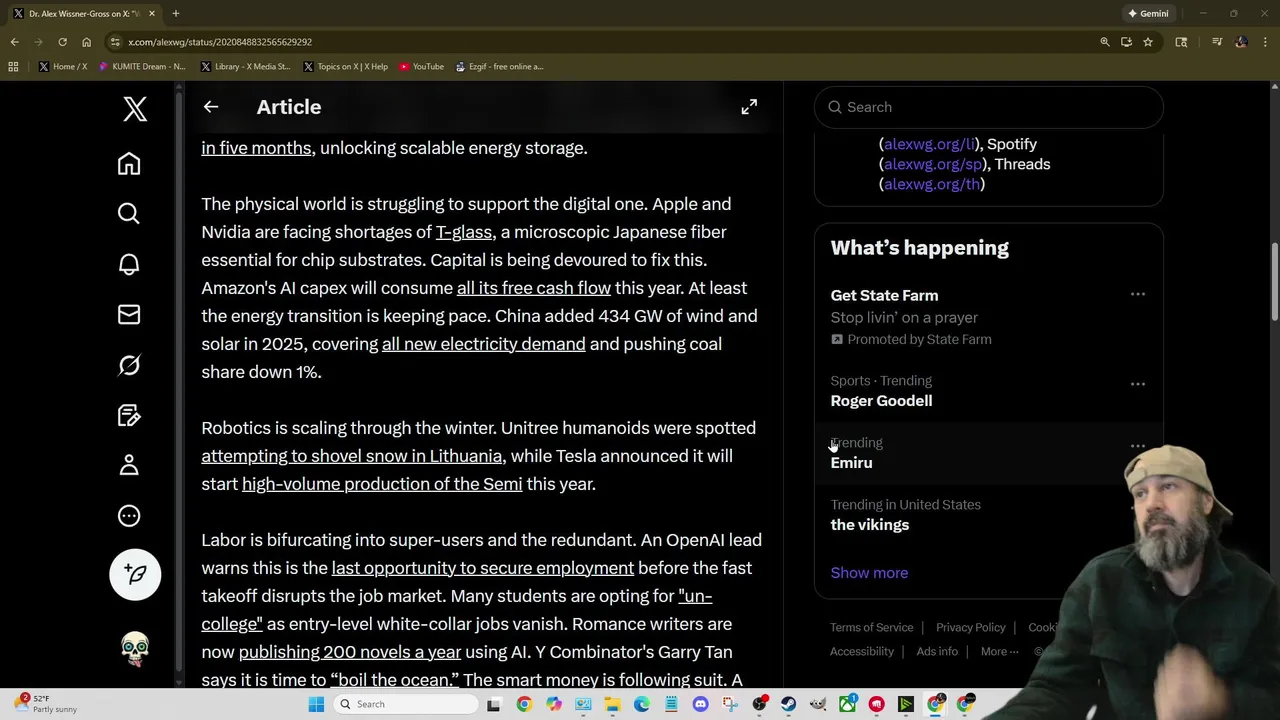The height and width of the screenshot is (720, 1280).
Task: Open Explore search icon in X sidebar
Action: point(129,214)
